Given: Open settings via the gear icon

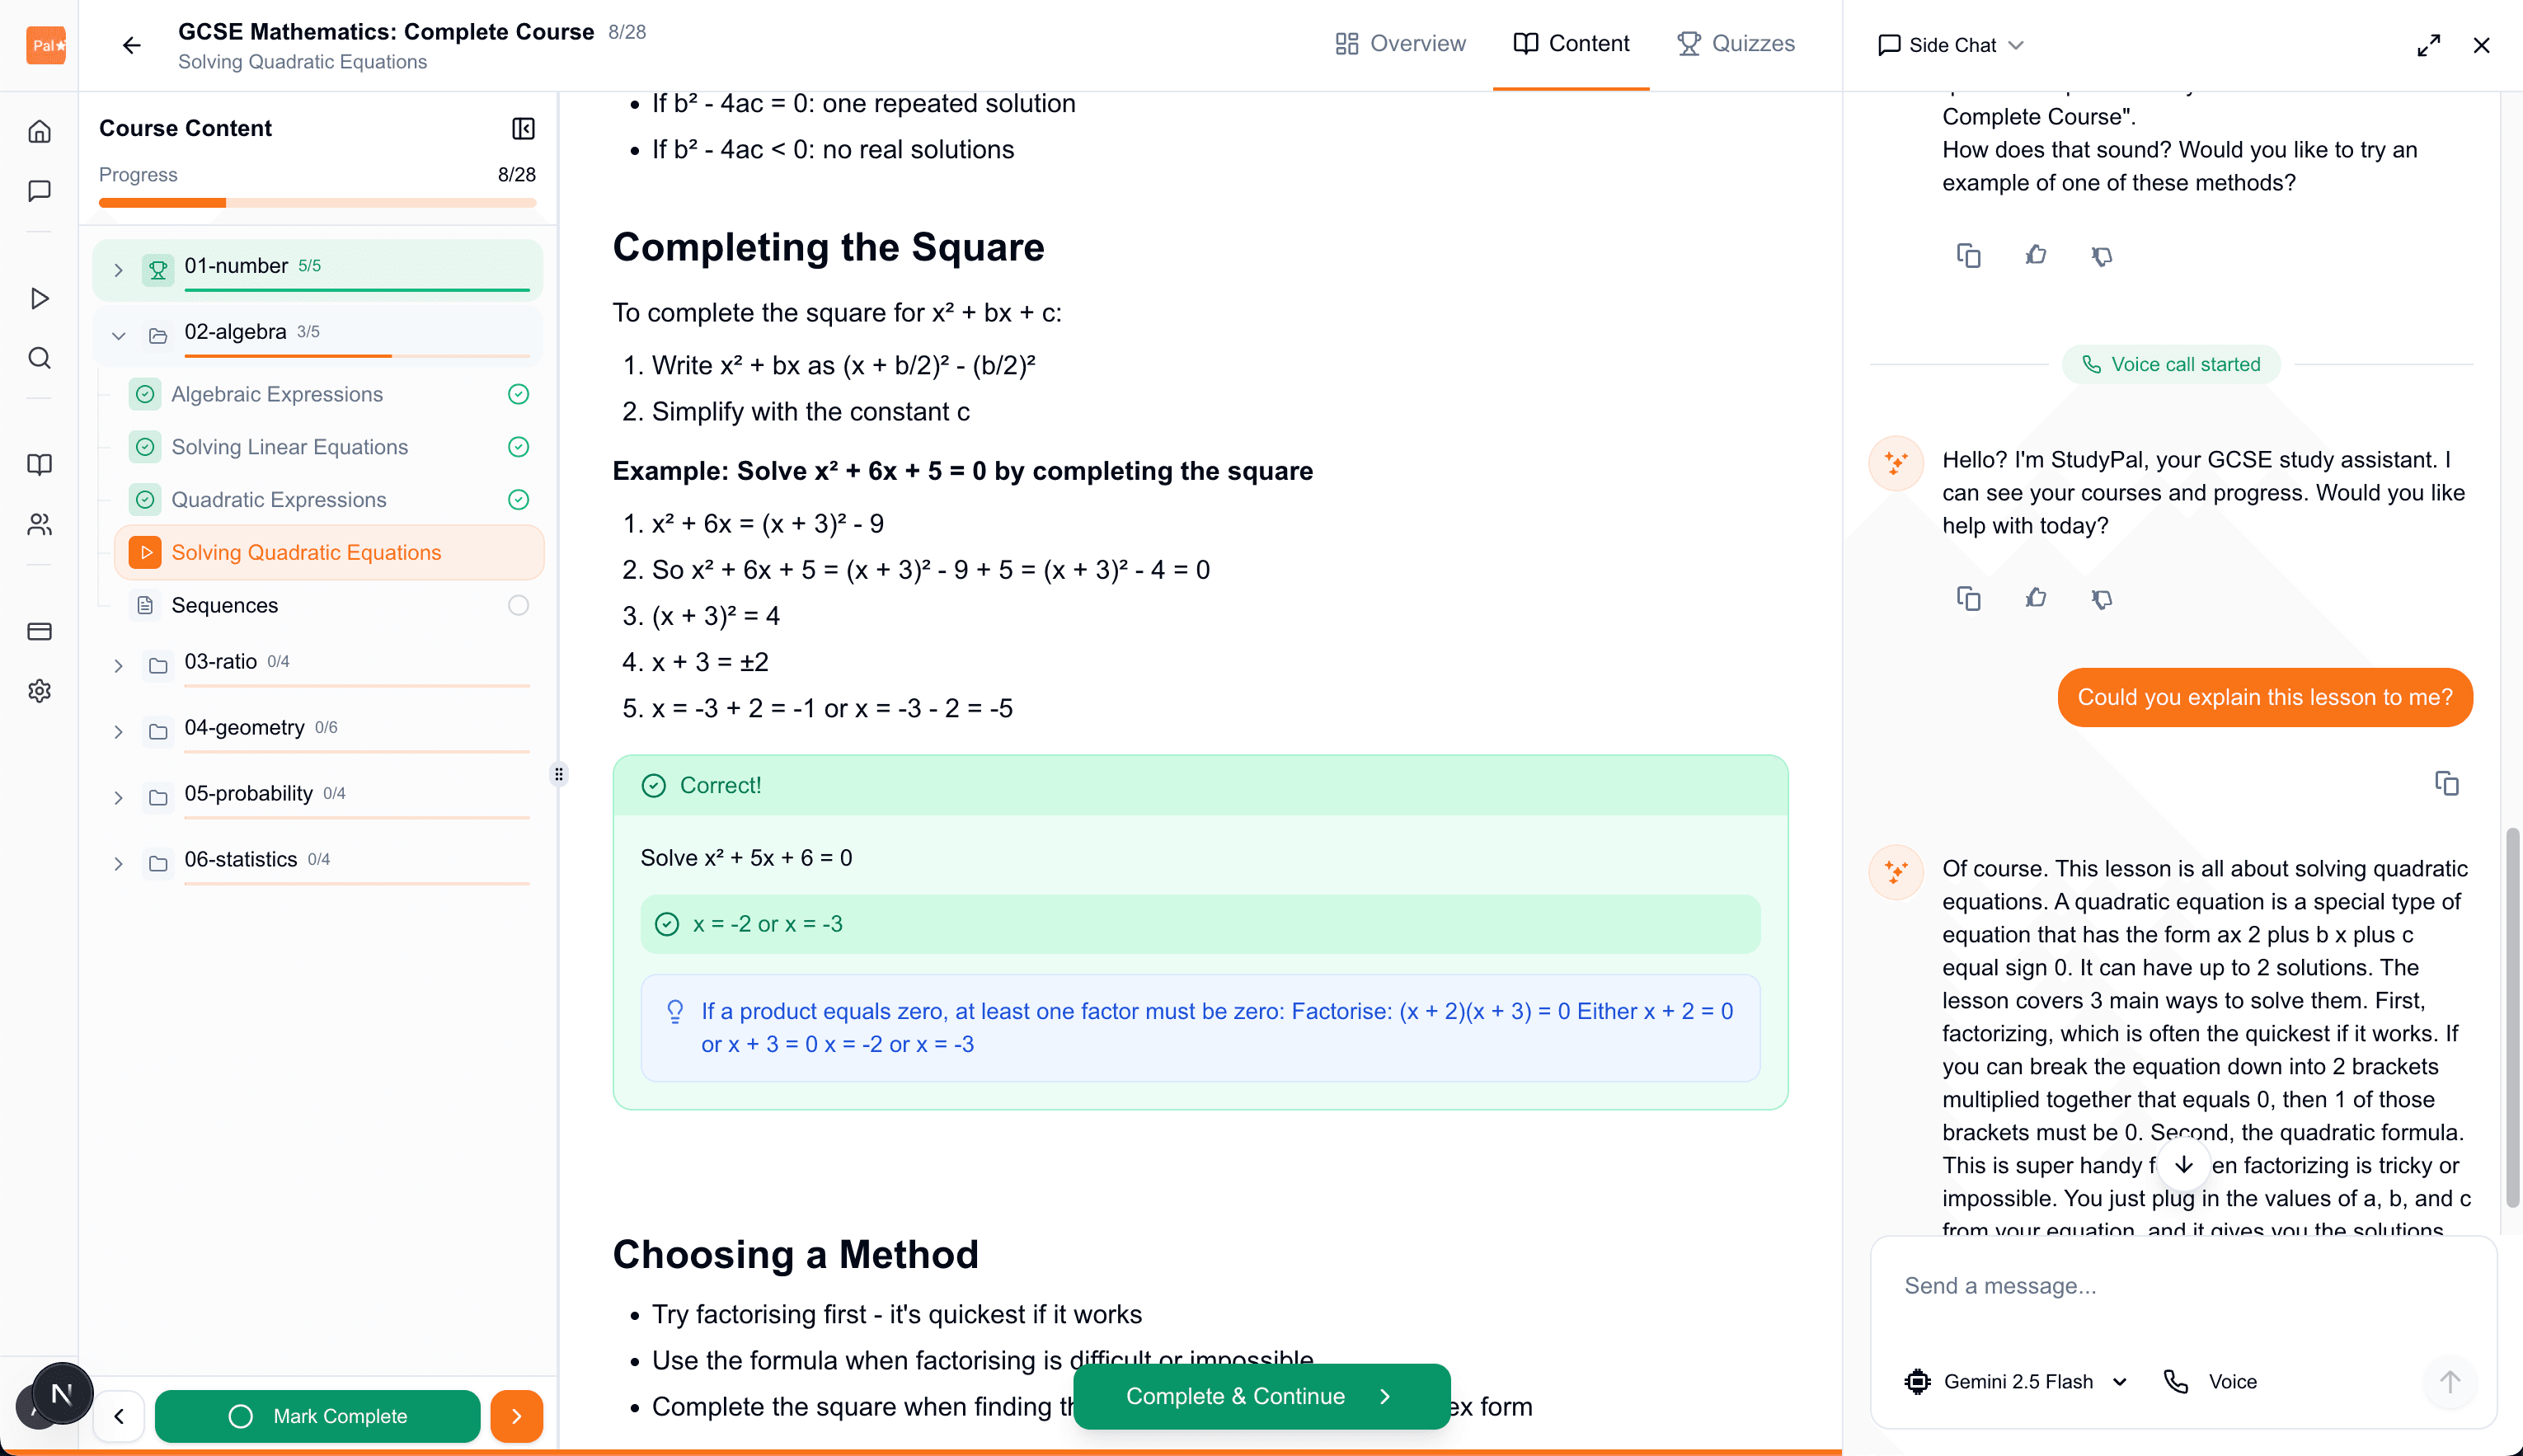Looking at the screenshot, I should pyautogui.click(x=39, y=691).
